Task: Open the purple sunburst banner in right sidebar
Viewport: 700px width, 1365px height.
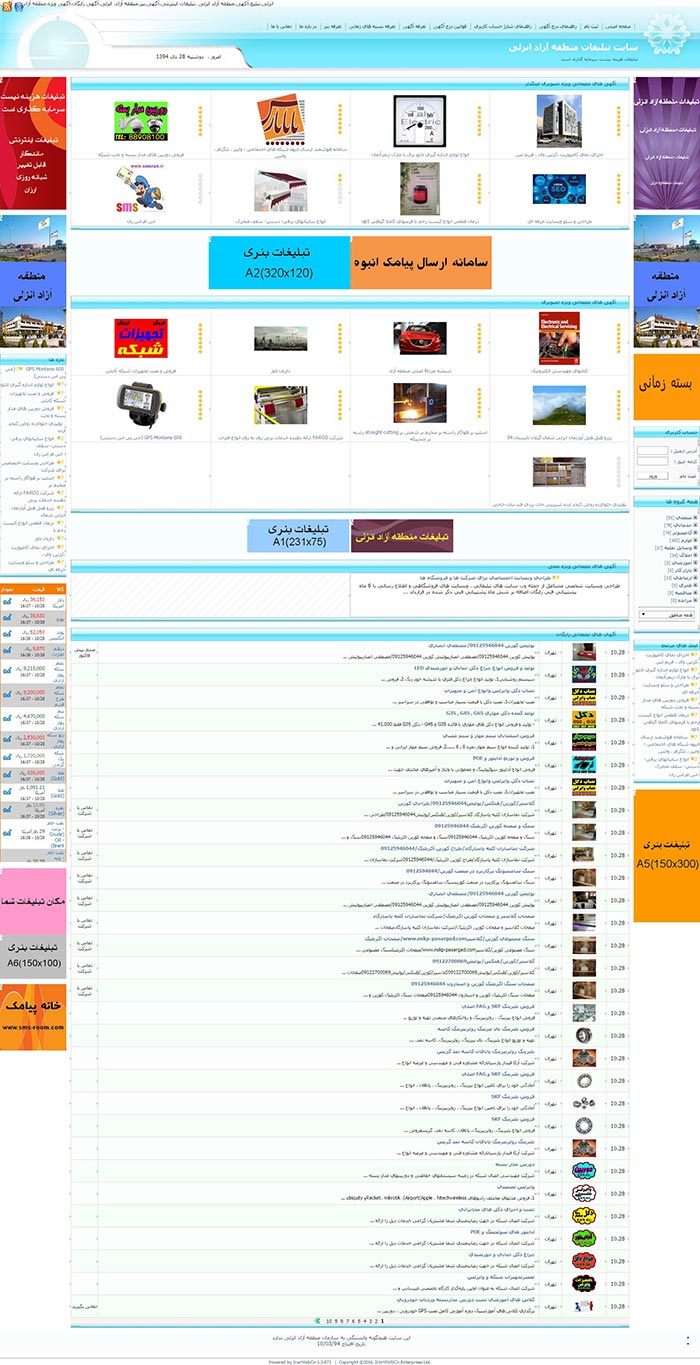Action: [666, 143]
